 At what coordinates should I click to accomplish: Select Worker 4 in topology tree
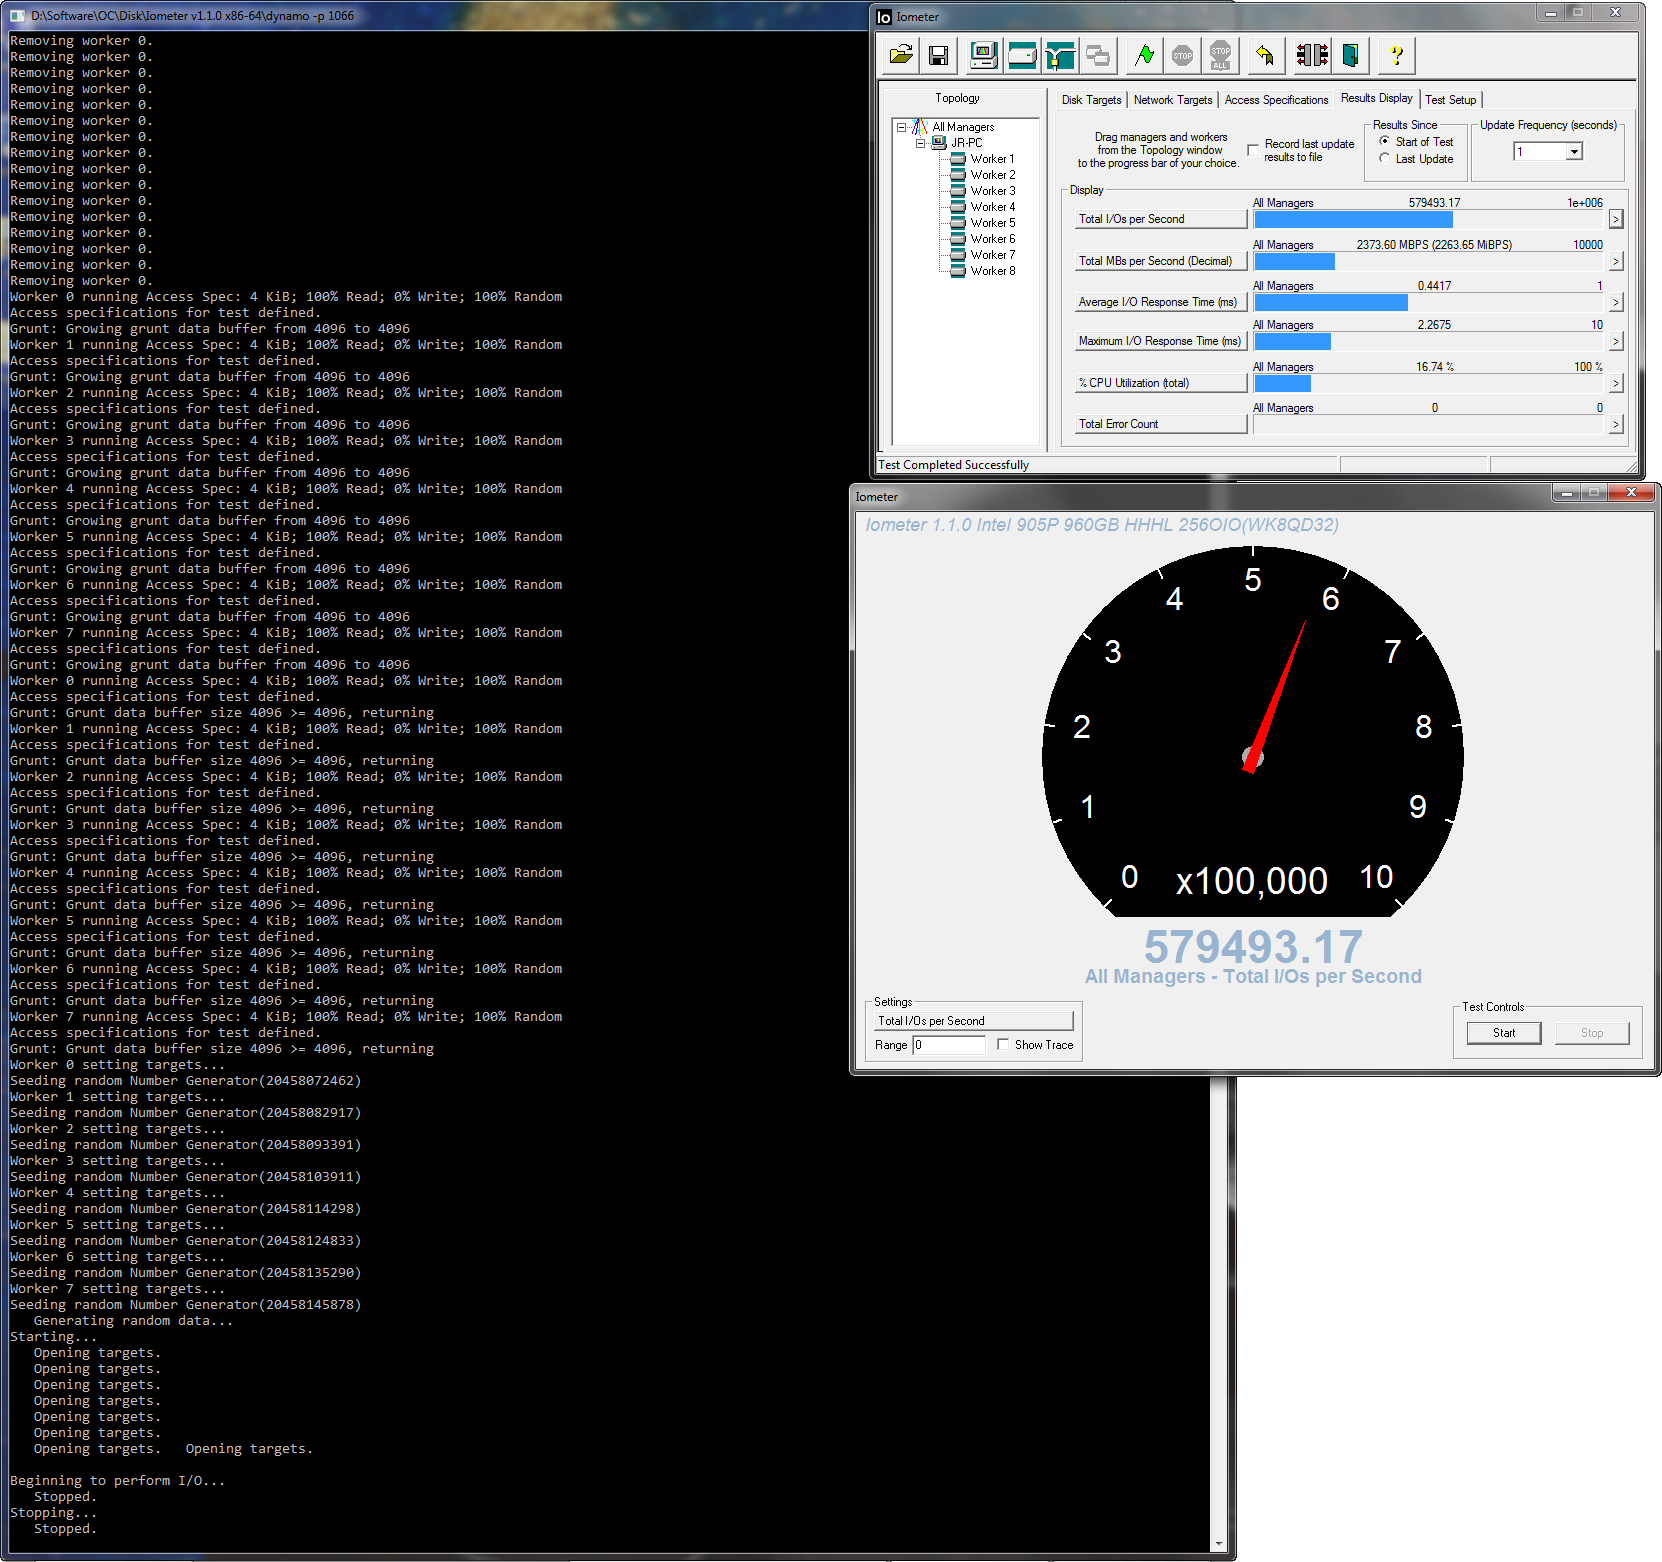coord(992,207)
